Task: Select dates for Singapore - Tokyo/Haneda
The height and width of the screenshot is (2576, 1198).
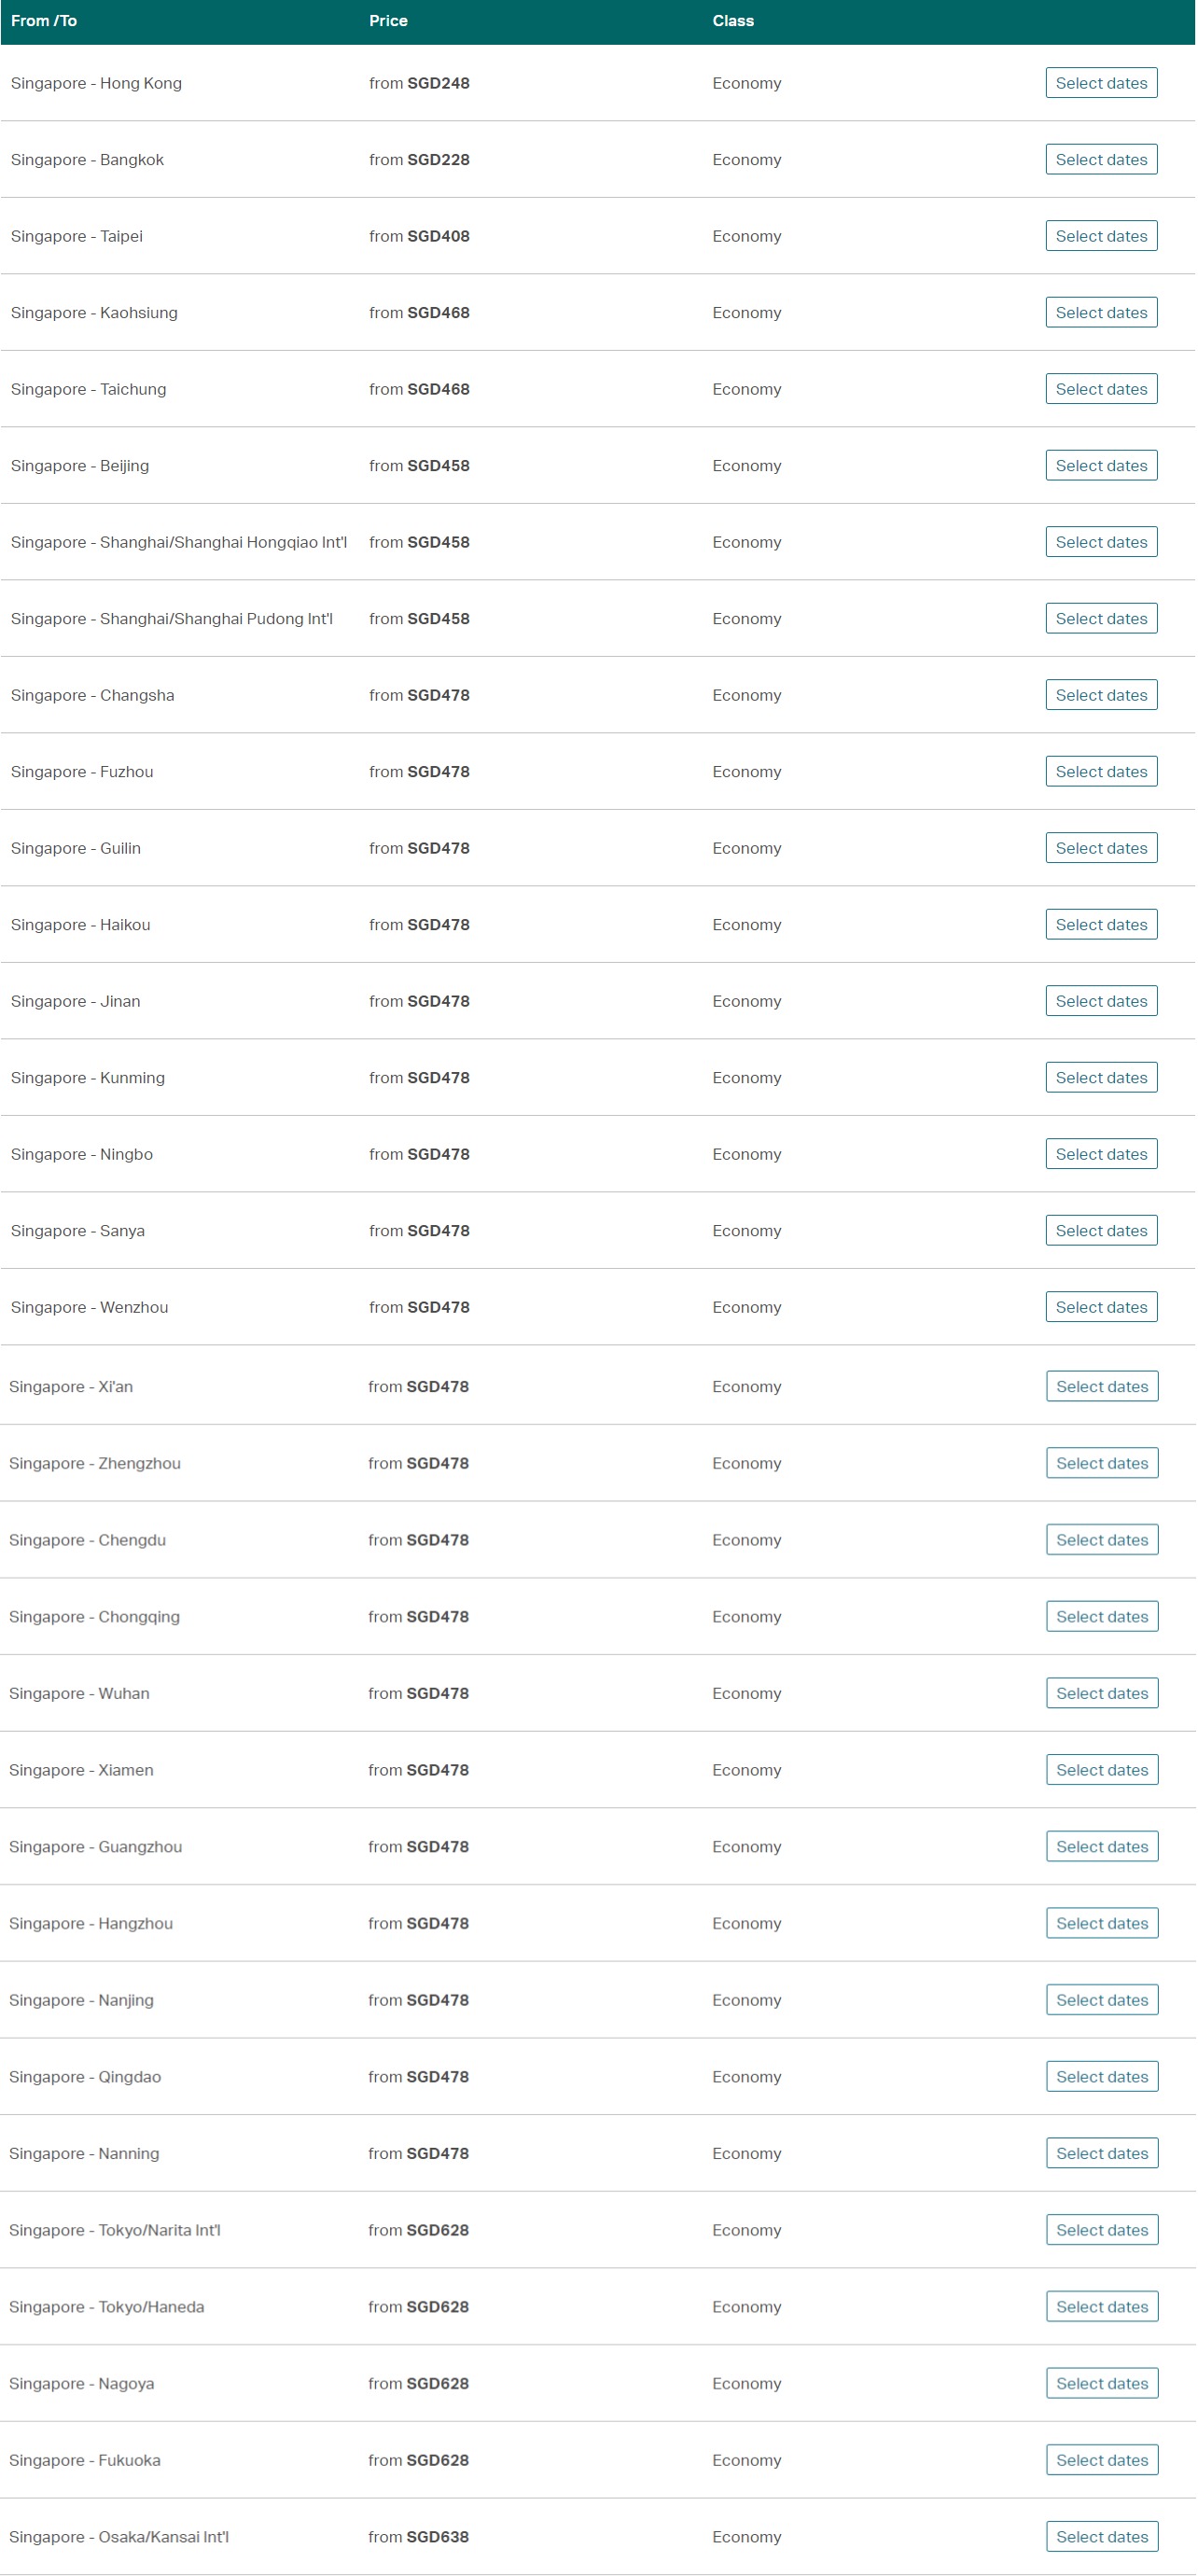Action: point(1102,2306)
